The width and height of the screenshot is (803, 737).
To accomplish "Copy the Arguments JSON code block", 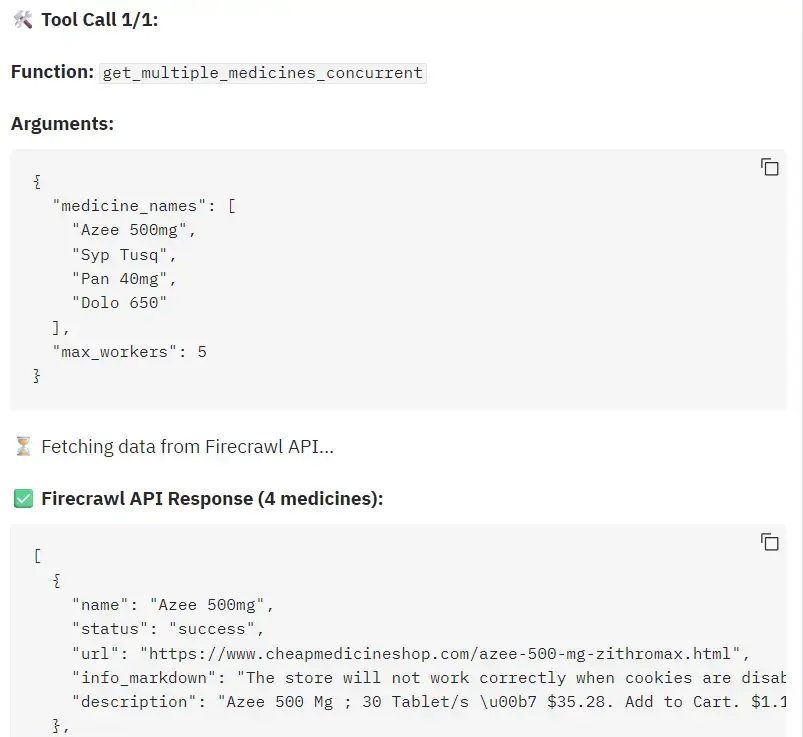I will pyautogui.click(x=769, y=167).
